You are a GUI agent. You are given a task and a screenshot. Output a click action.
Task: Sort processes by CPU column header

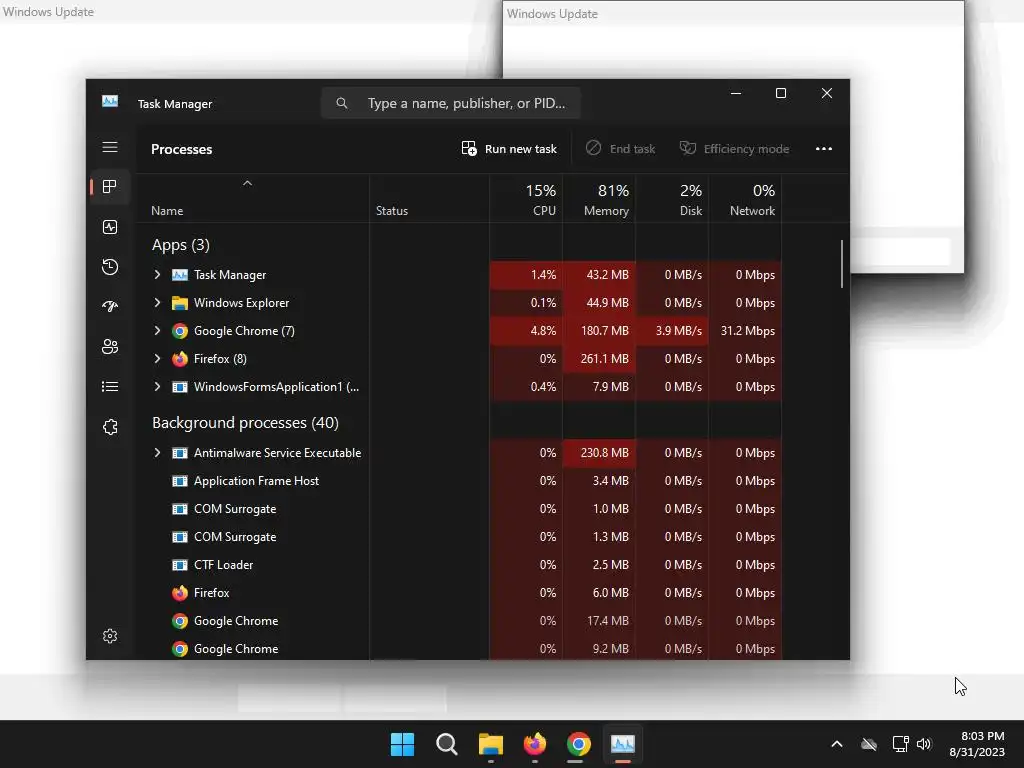(526, 199)
